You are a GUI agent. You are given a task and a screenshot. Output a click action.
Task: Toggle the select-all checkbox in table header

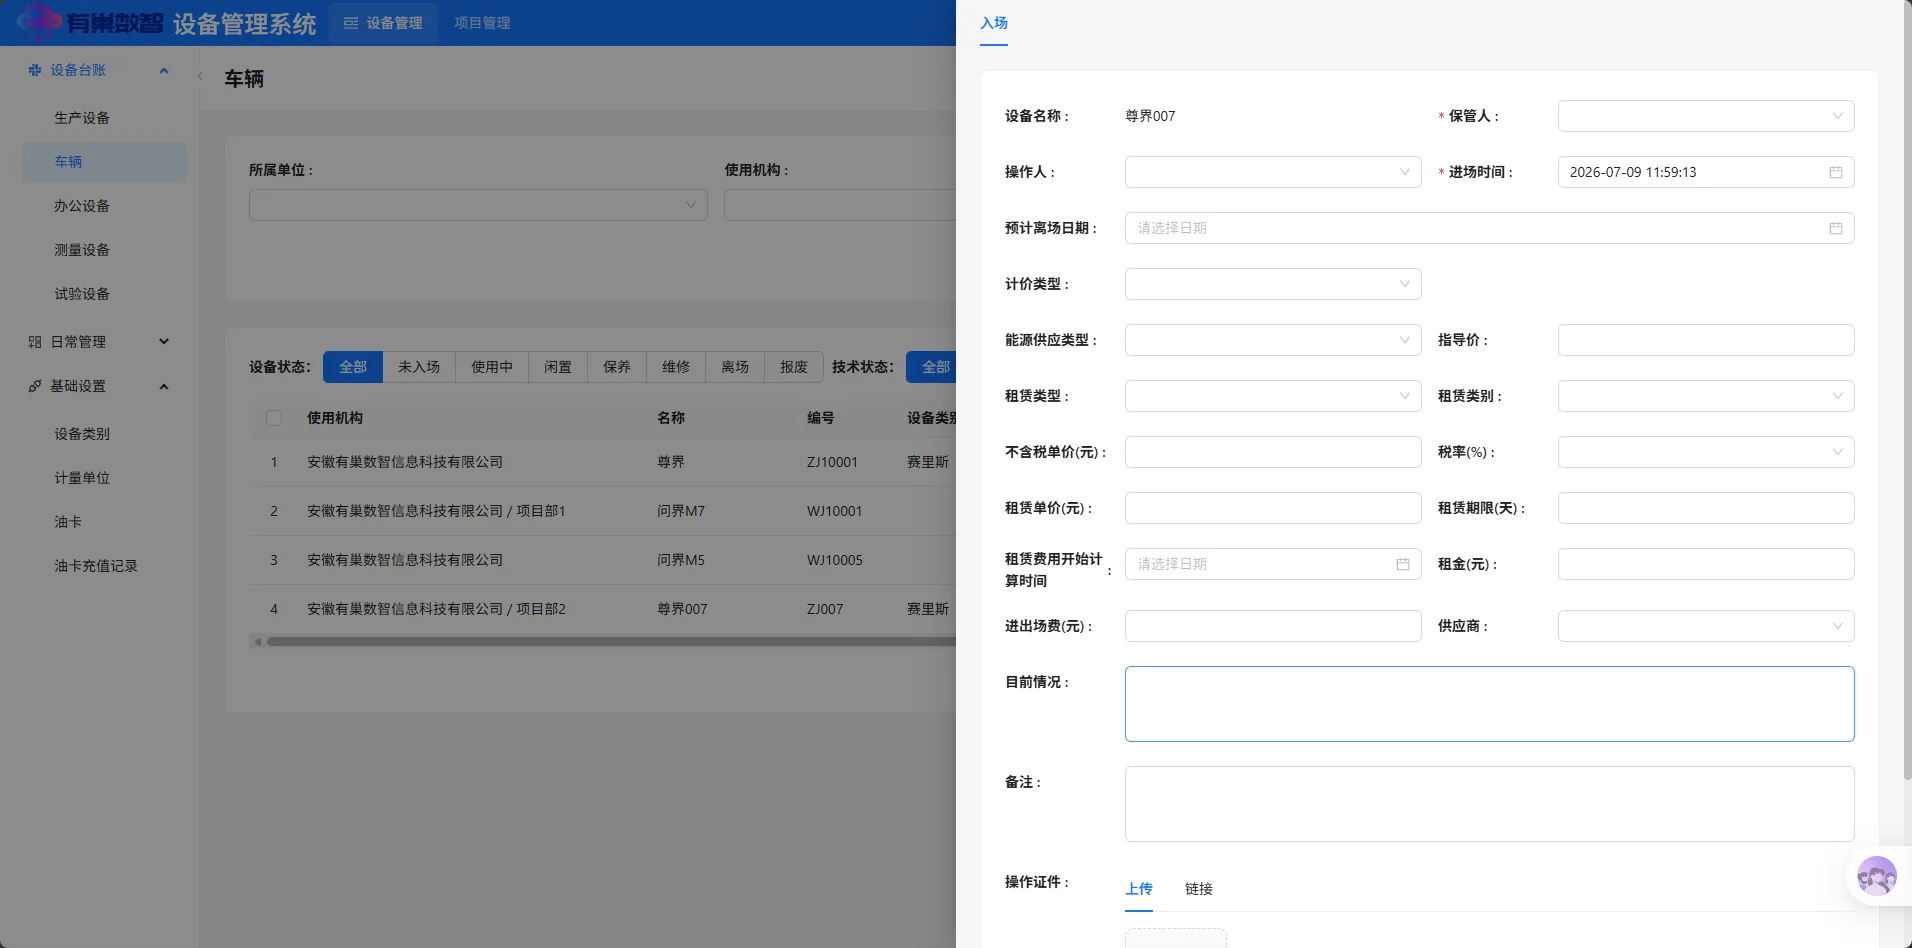click(274, 418)
